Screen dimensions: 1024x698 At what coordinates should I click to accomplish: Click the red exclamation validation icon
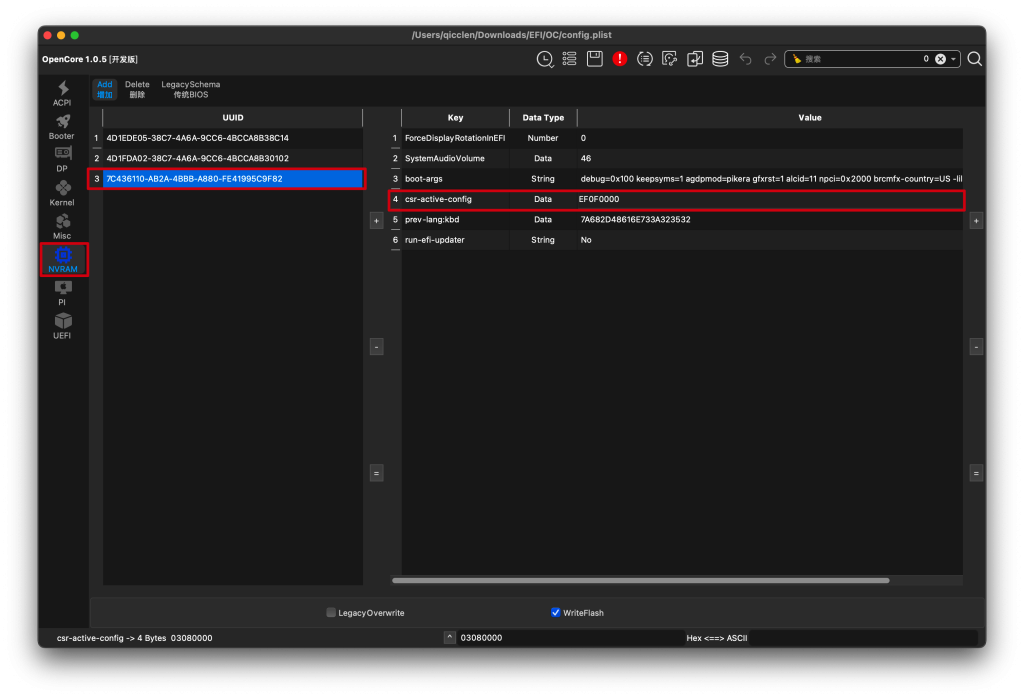pyautogui.click(x=620, y=59)
